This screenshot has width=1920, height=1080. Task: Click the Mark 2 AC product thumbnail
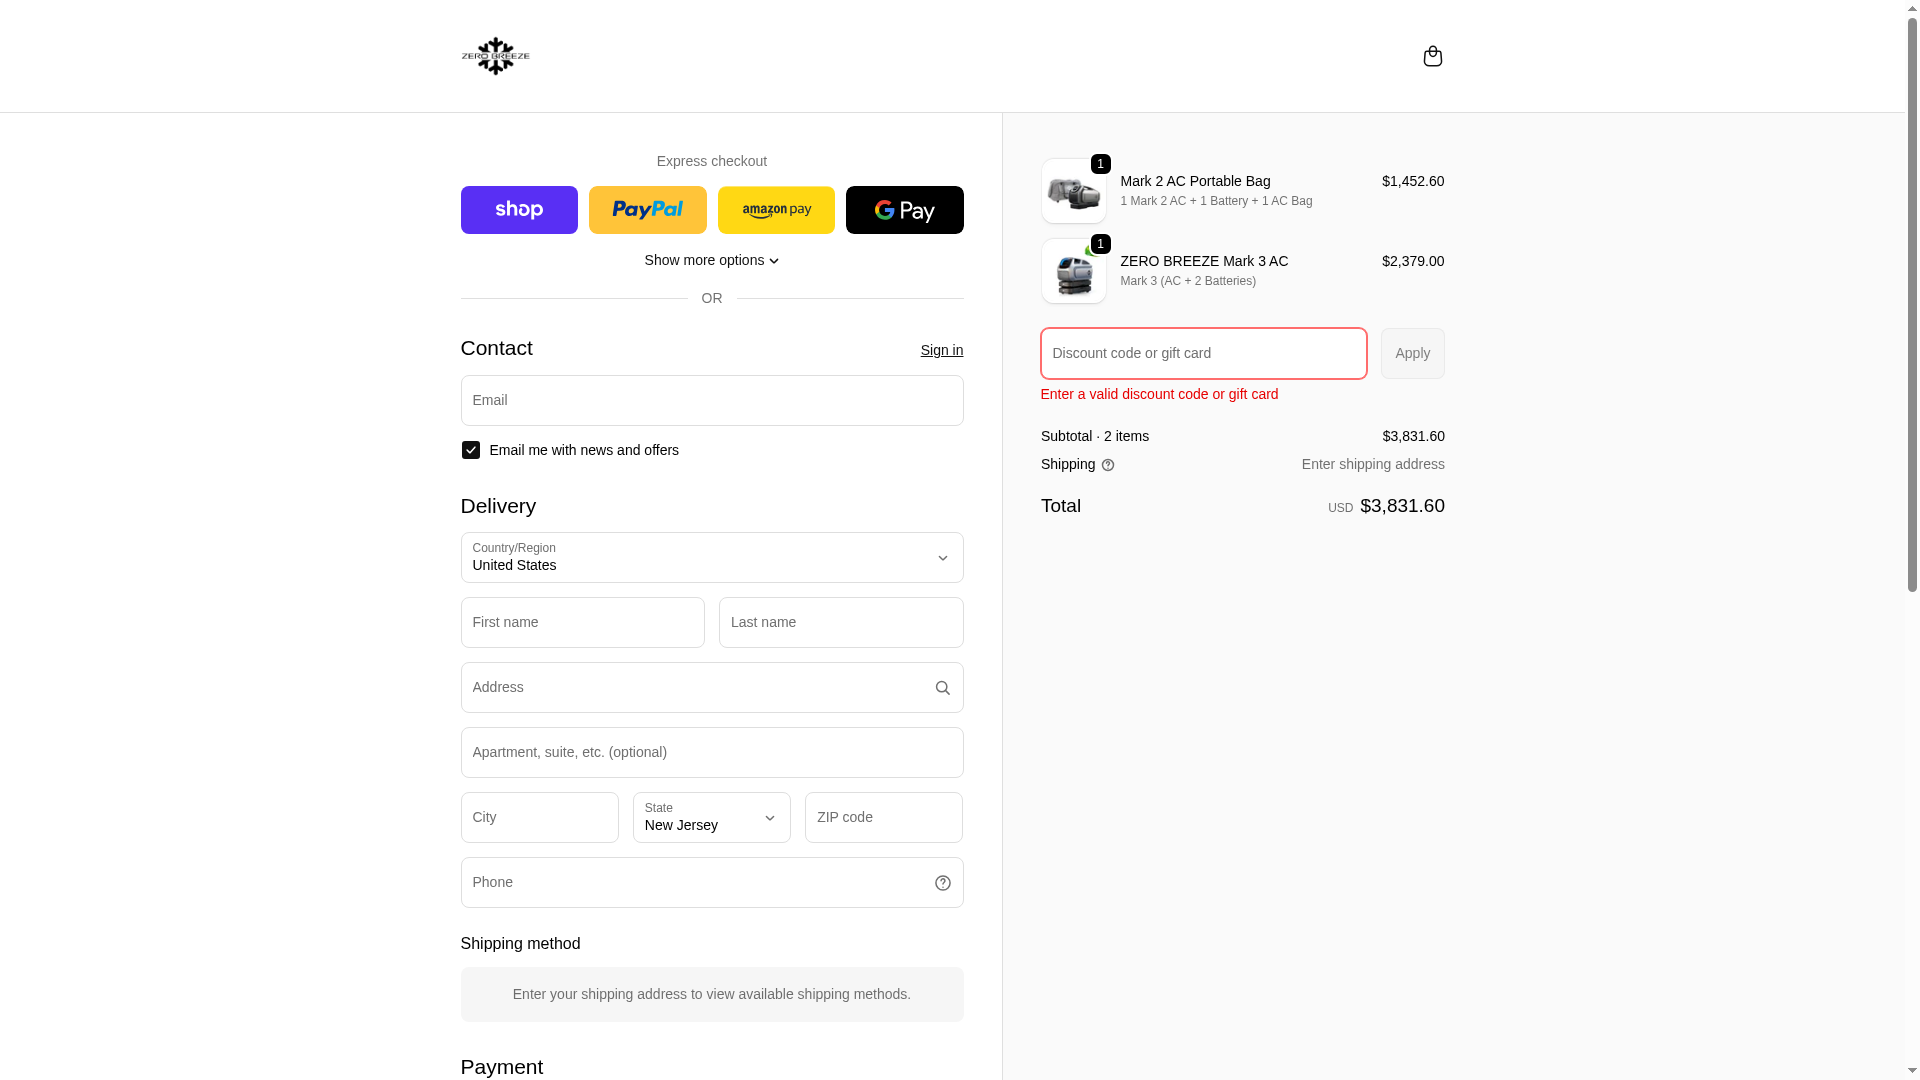(1073, 191)
